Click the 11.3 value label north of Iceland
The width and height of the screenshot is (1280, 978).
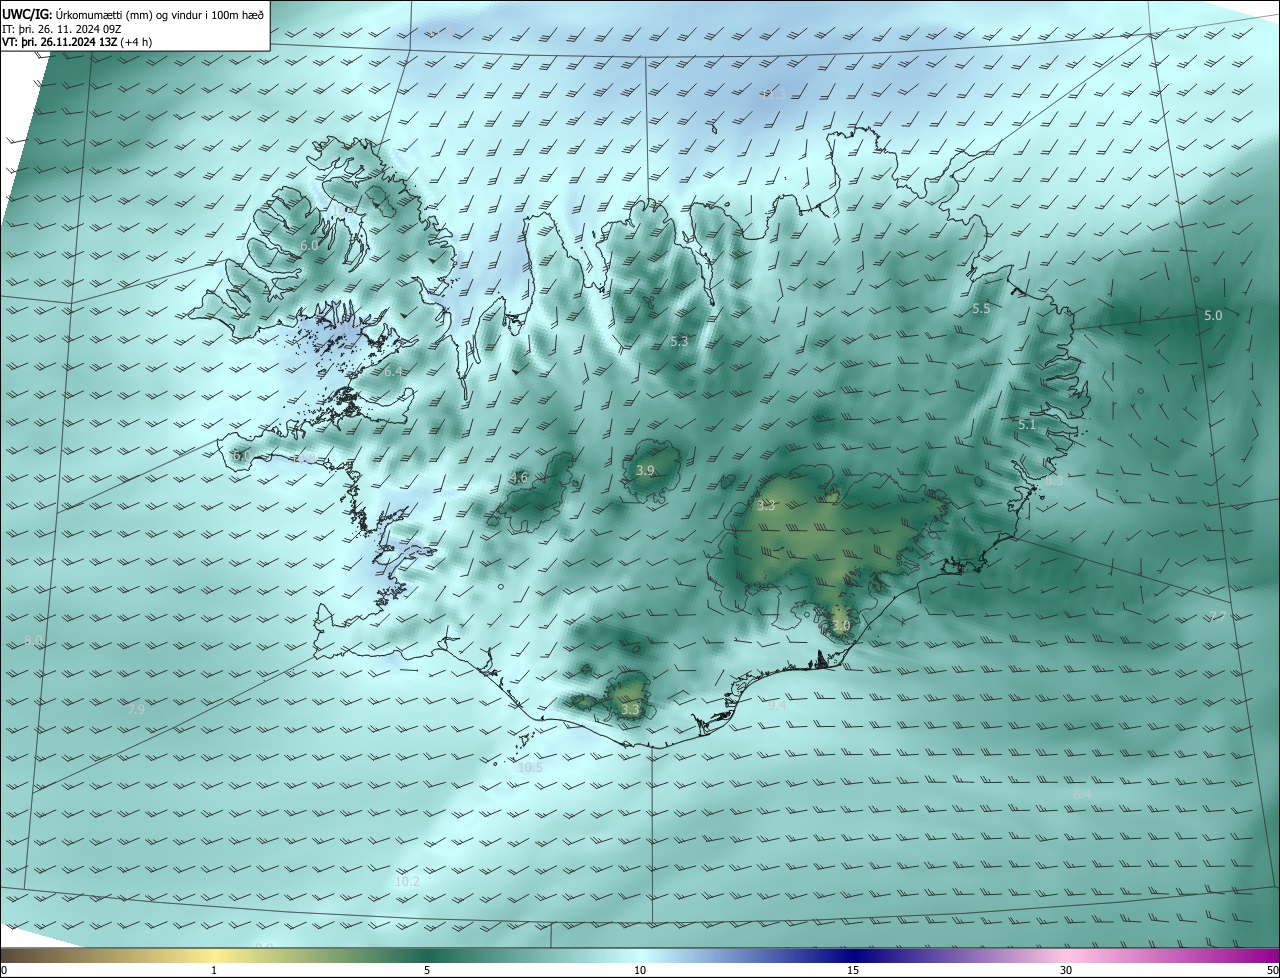tap(773, 95)
